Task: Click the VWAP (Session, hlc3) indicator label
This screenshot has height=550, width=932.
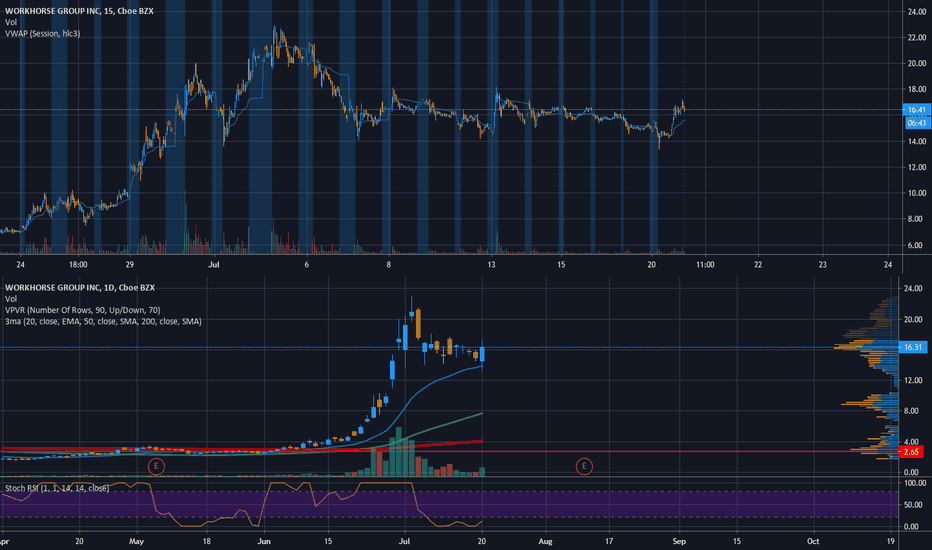Action: tap(42, 33)
